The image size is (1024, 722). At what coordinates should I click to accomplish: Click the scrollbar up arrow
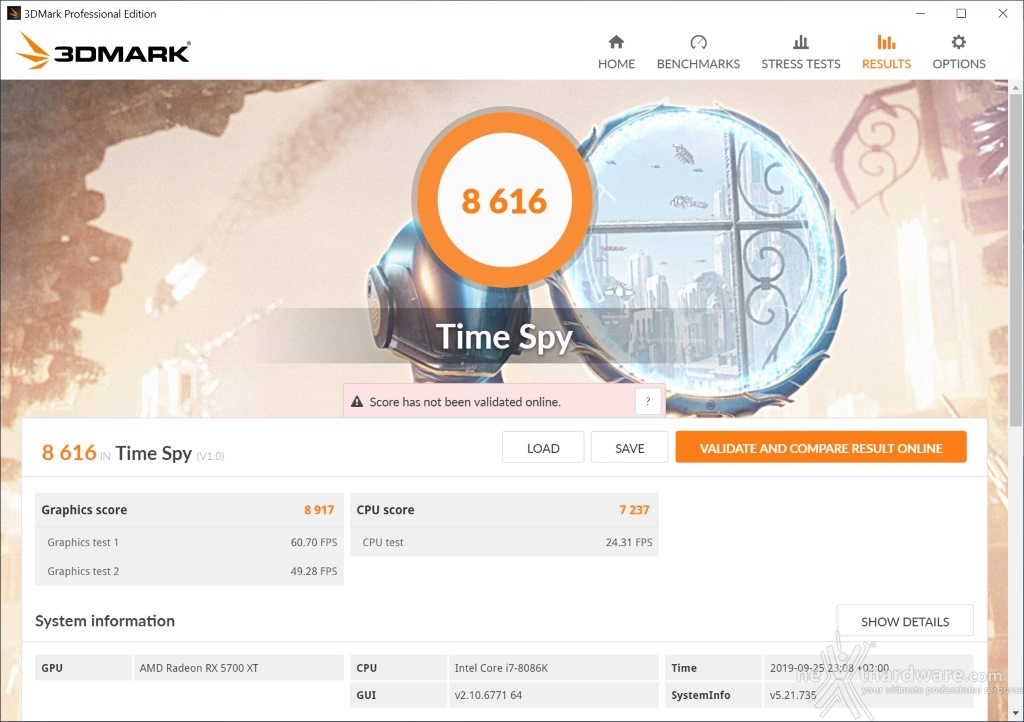[x=1016, y=87]
